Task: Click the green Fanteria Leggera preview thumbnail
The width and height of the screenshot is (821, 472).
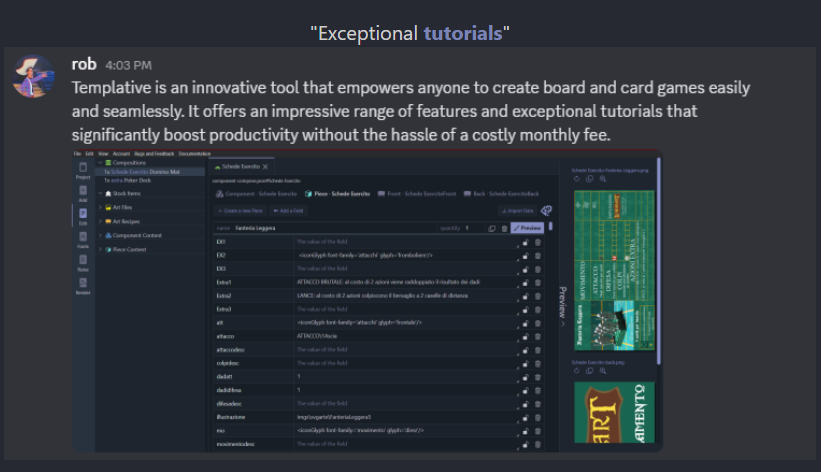Action: pos(614,270)
